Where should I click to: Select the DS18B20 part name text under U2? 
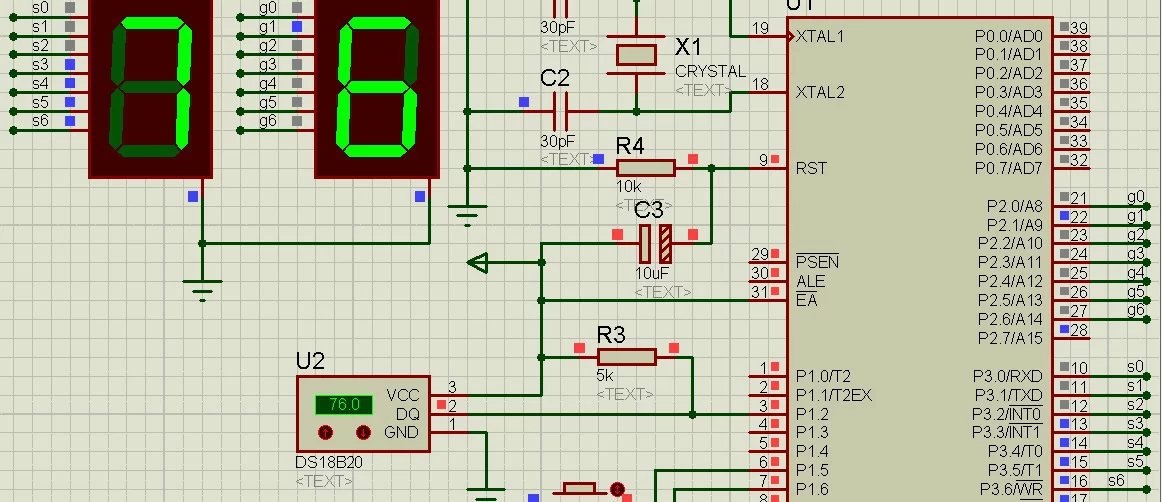(x=331, y=464)
